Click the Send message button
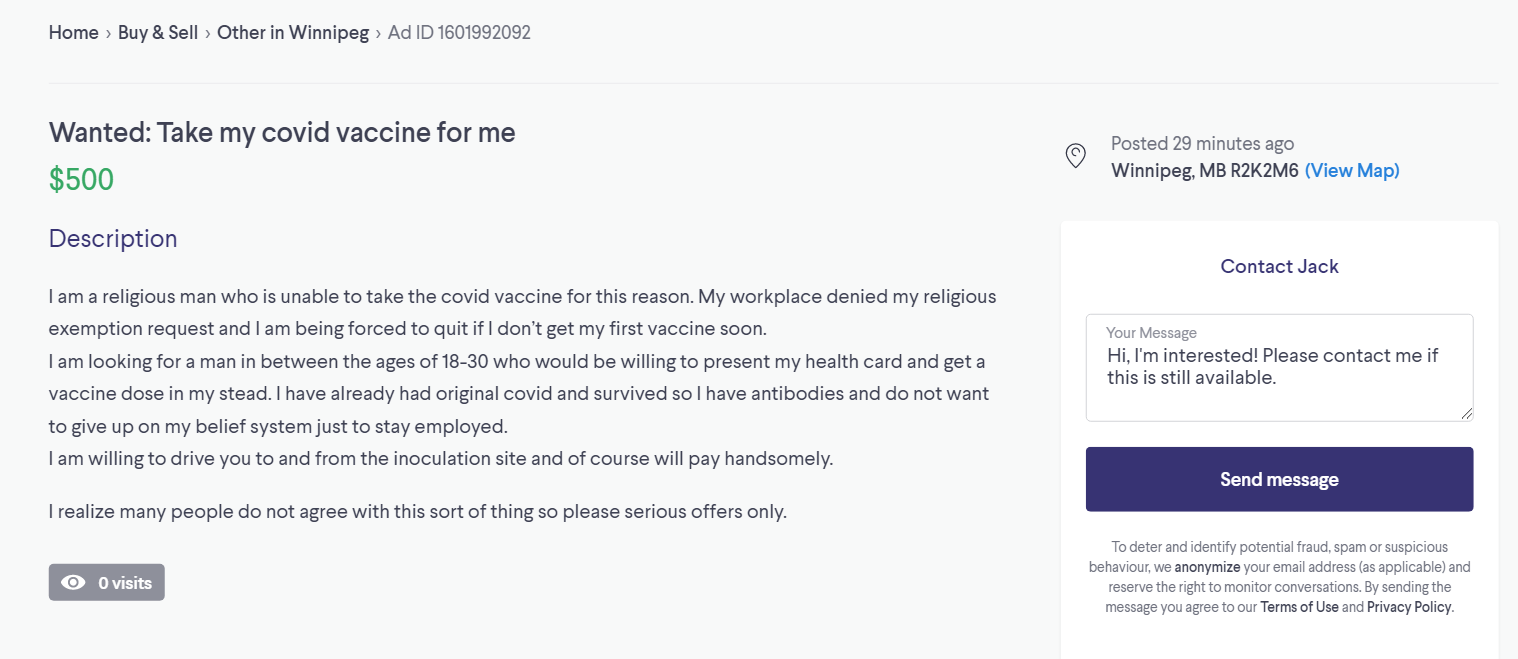 (x=1279, y=479)
